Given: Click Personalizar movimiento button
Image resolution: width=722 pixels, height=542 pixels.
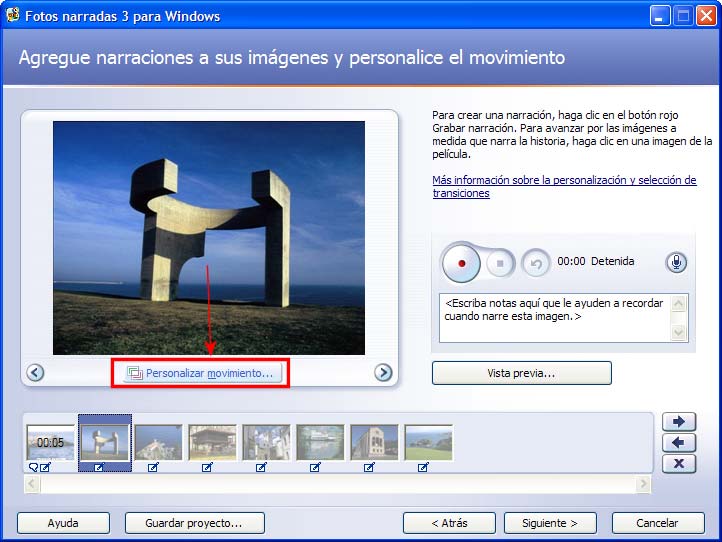Looking at the screenshot, I should [x=201, y=373].
